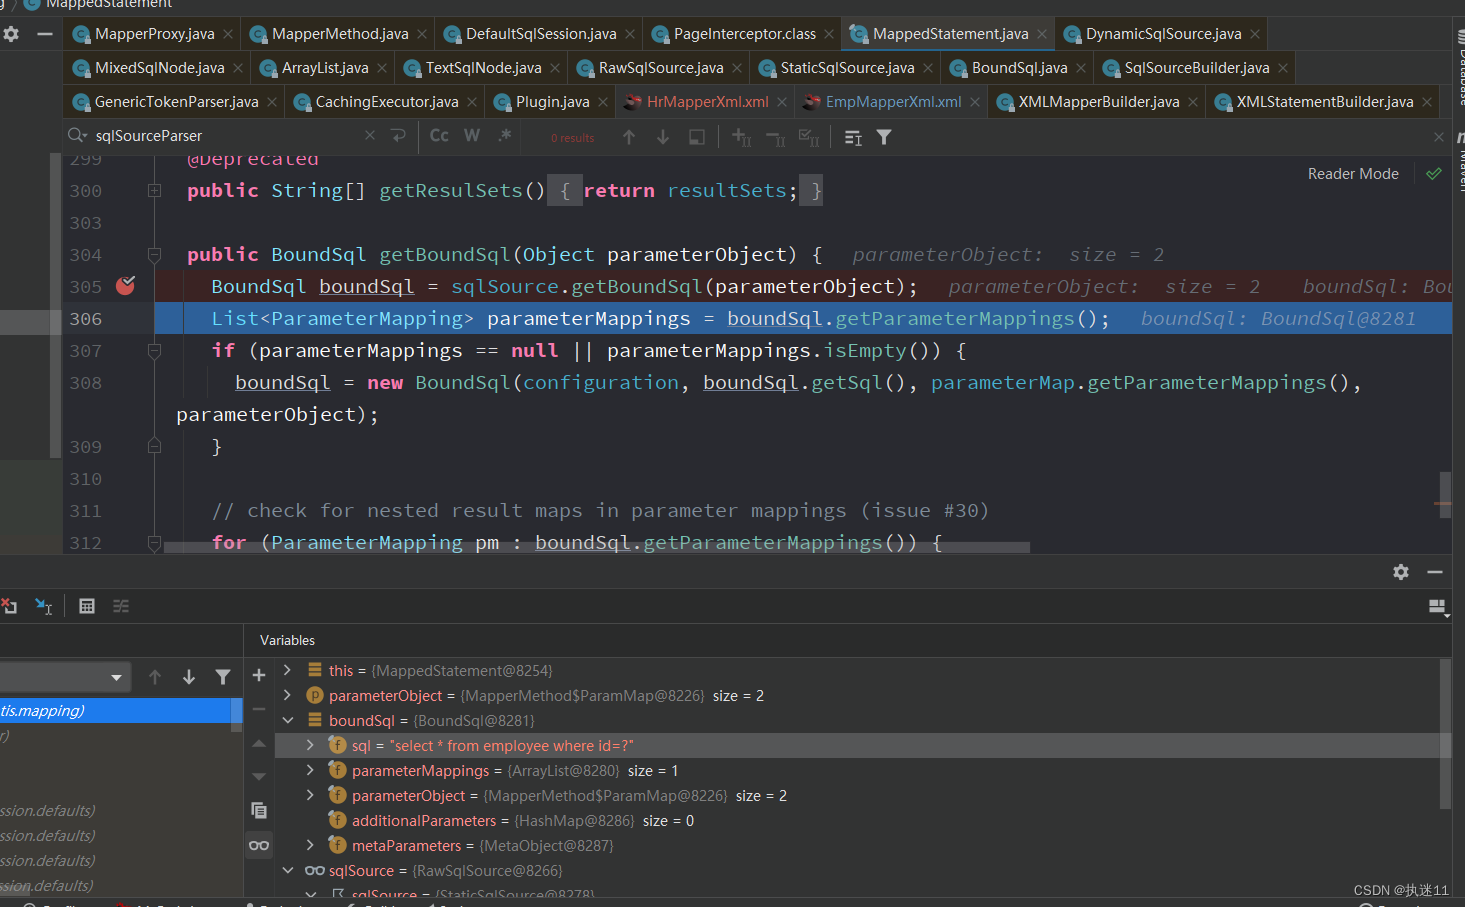Click the Variables panel header

[x=287, y=640]
